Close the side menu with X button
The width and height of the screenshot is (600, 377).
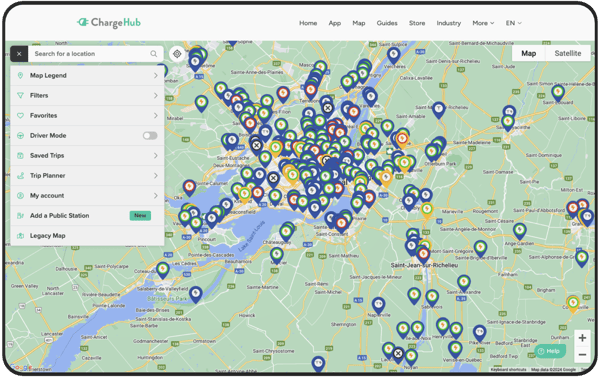pos(19,54)
